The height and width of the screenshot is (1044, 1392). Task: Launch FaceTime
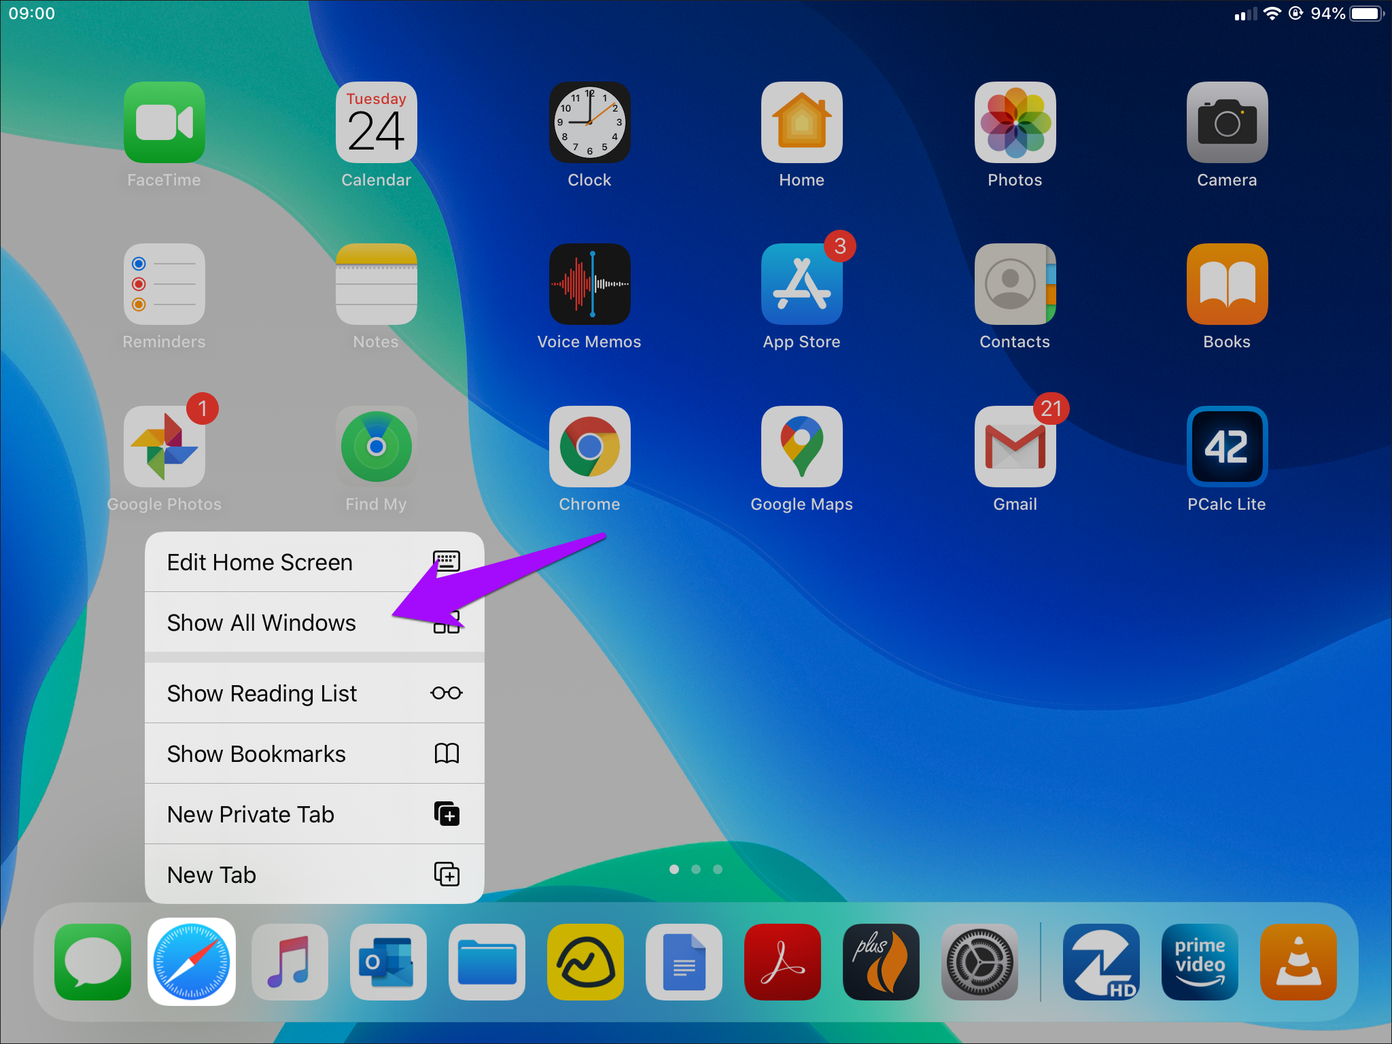[x=163, y=122]
